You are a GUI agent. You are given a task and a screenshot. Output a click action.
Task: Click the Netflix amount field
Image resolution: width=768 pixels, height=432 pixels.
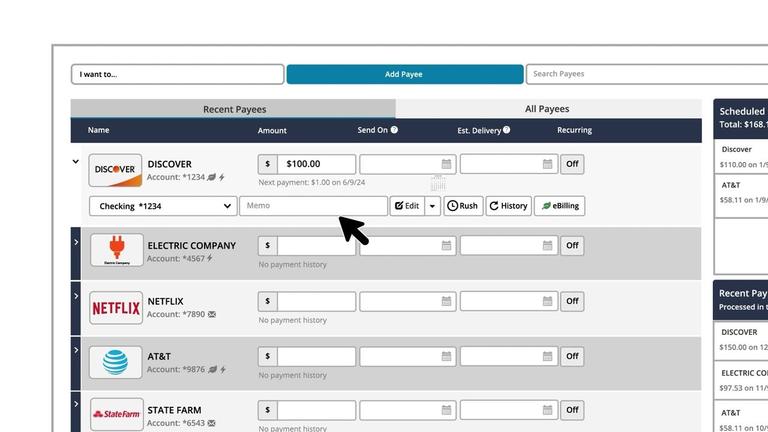pos(316,301)
